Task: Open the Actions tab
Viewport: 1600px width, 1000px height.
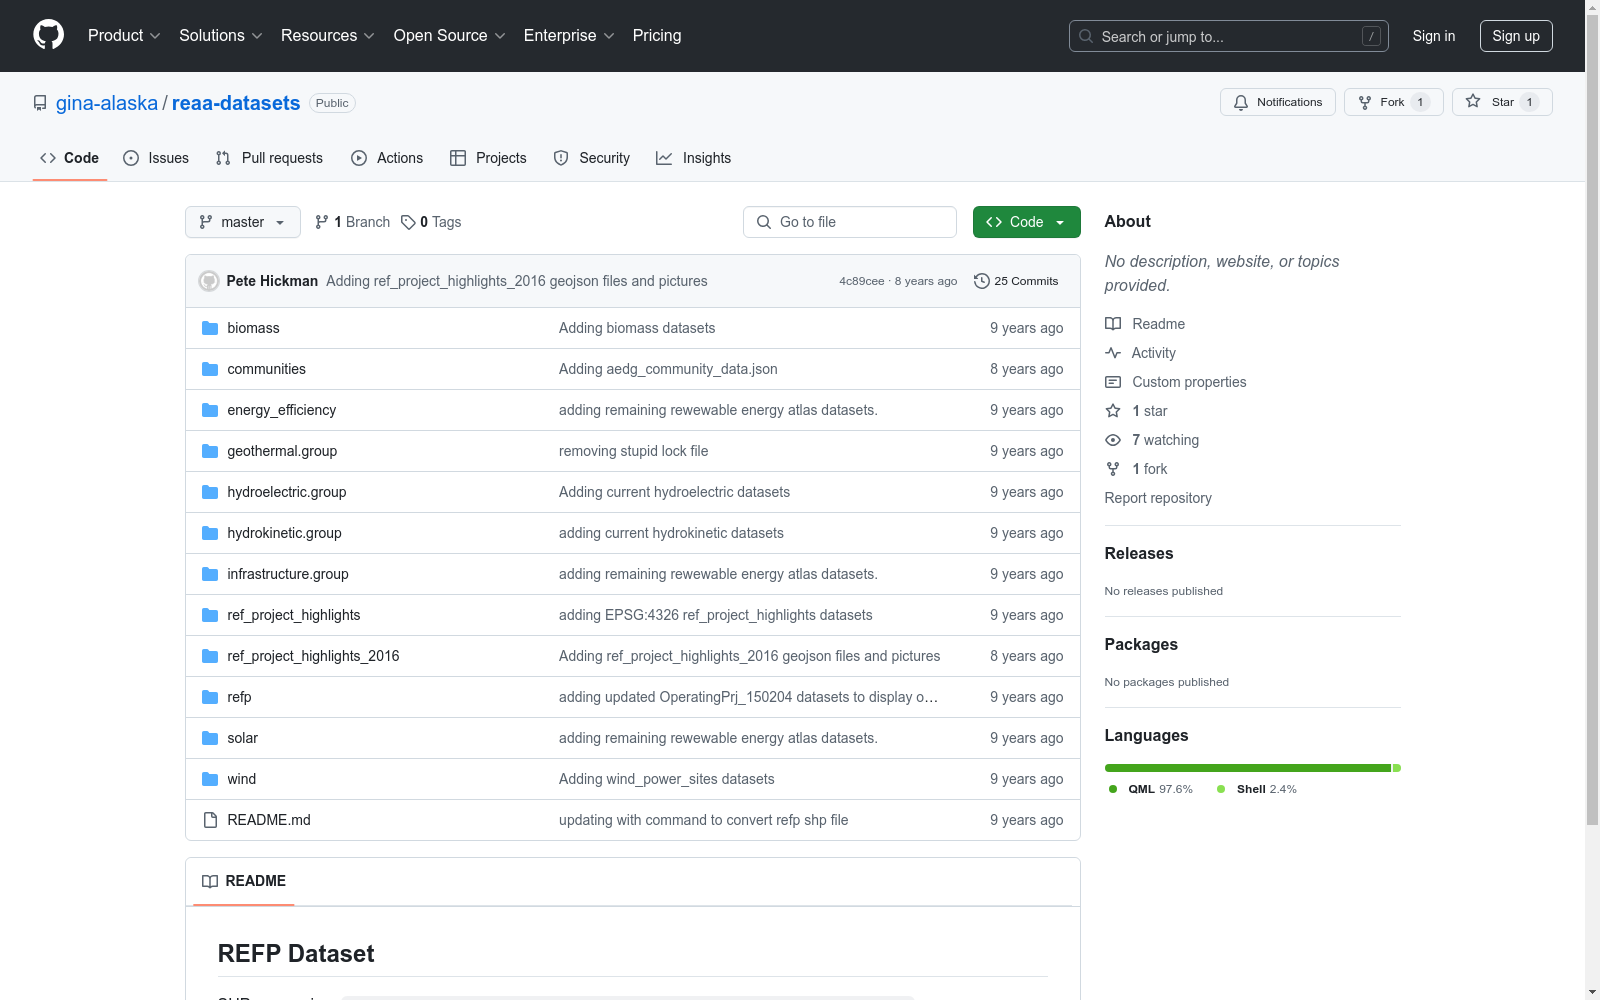Action: point(387,158)
